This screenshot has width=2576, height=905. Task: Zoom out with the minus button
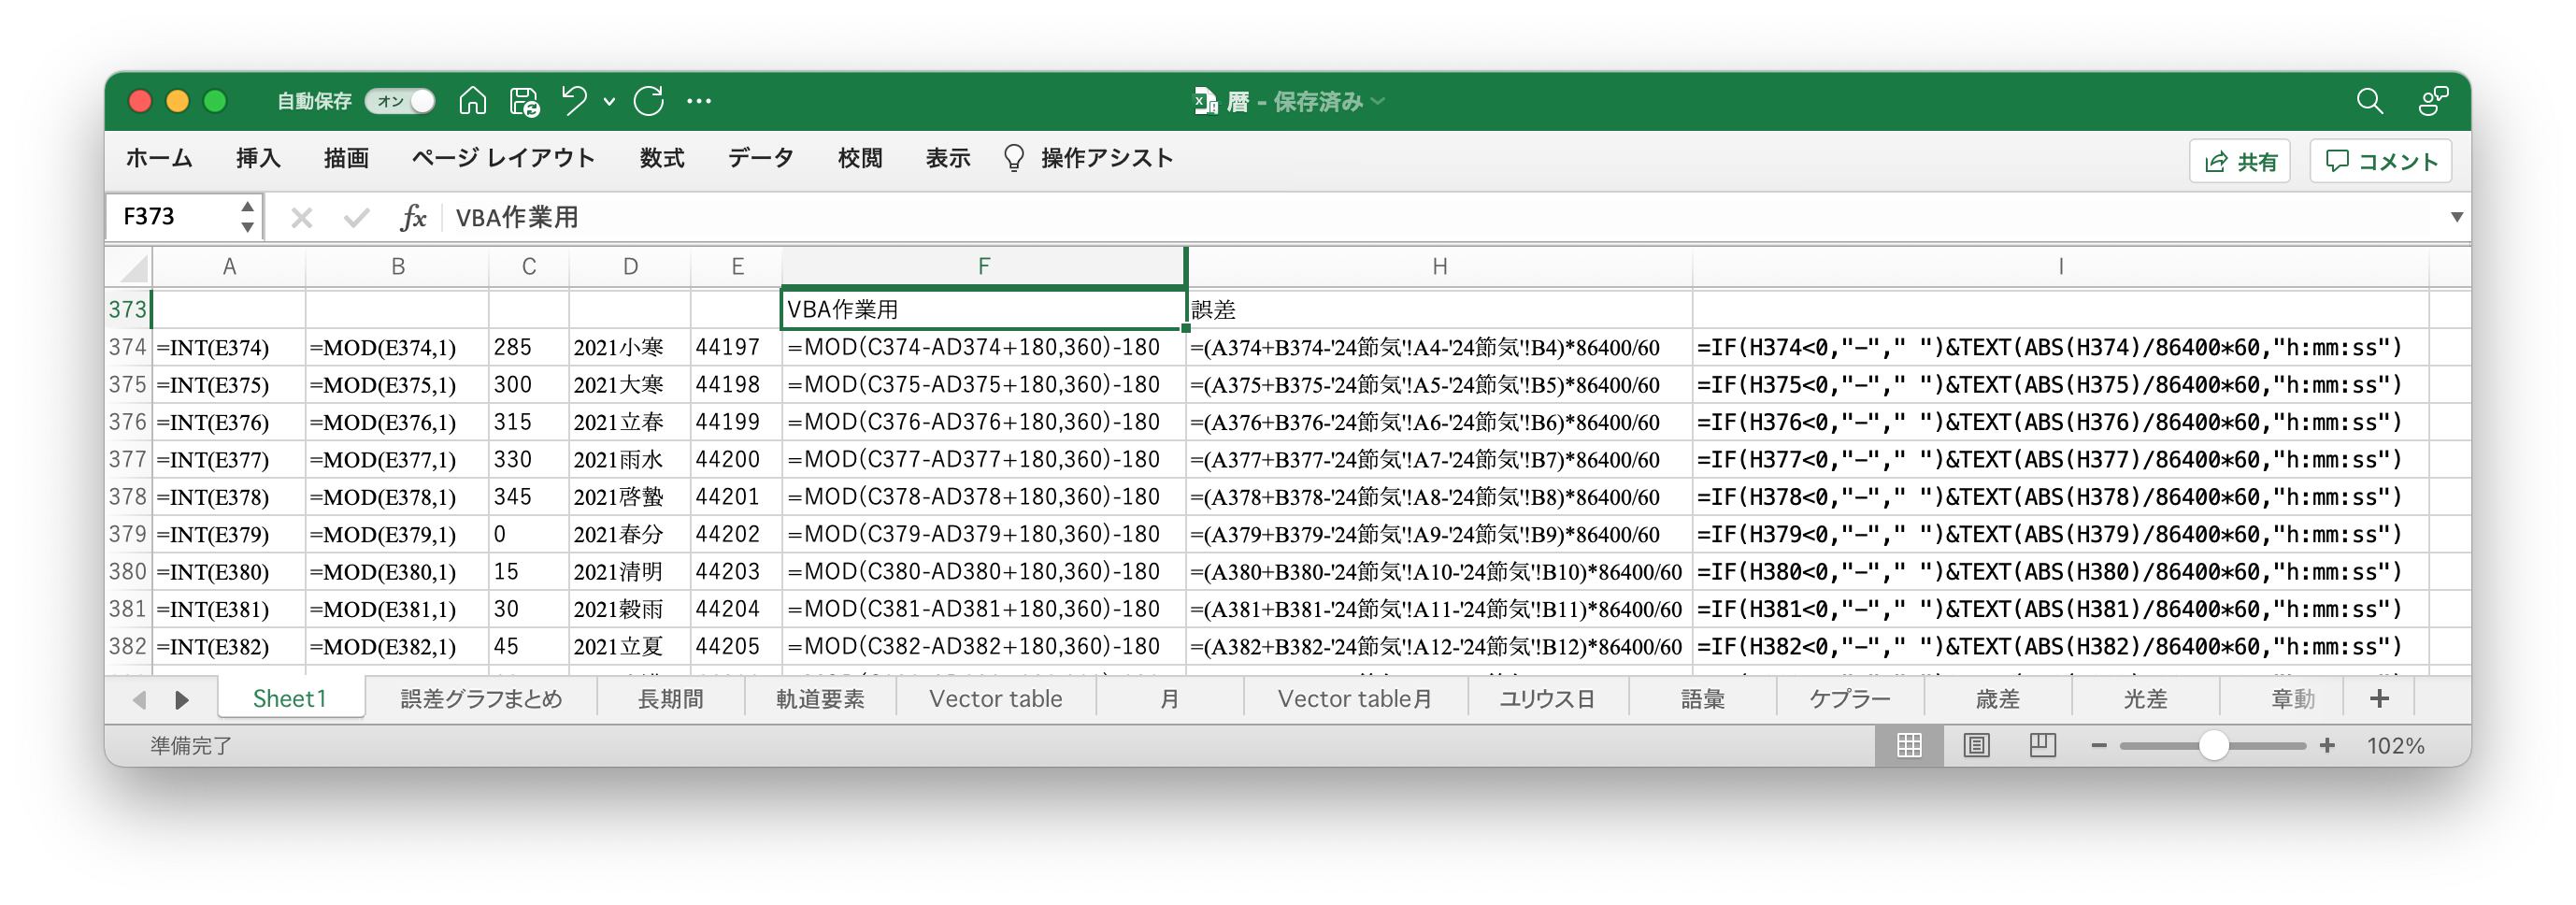2099,746
